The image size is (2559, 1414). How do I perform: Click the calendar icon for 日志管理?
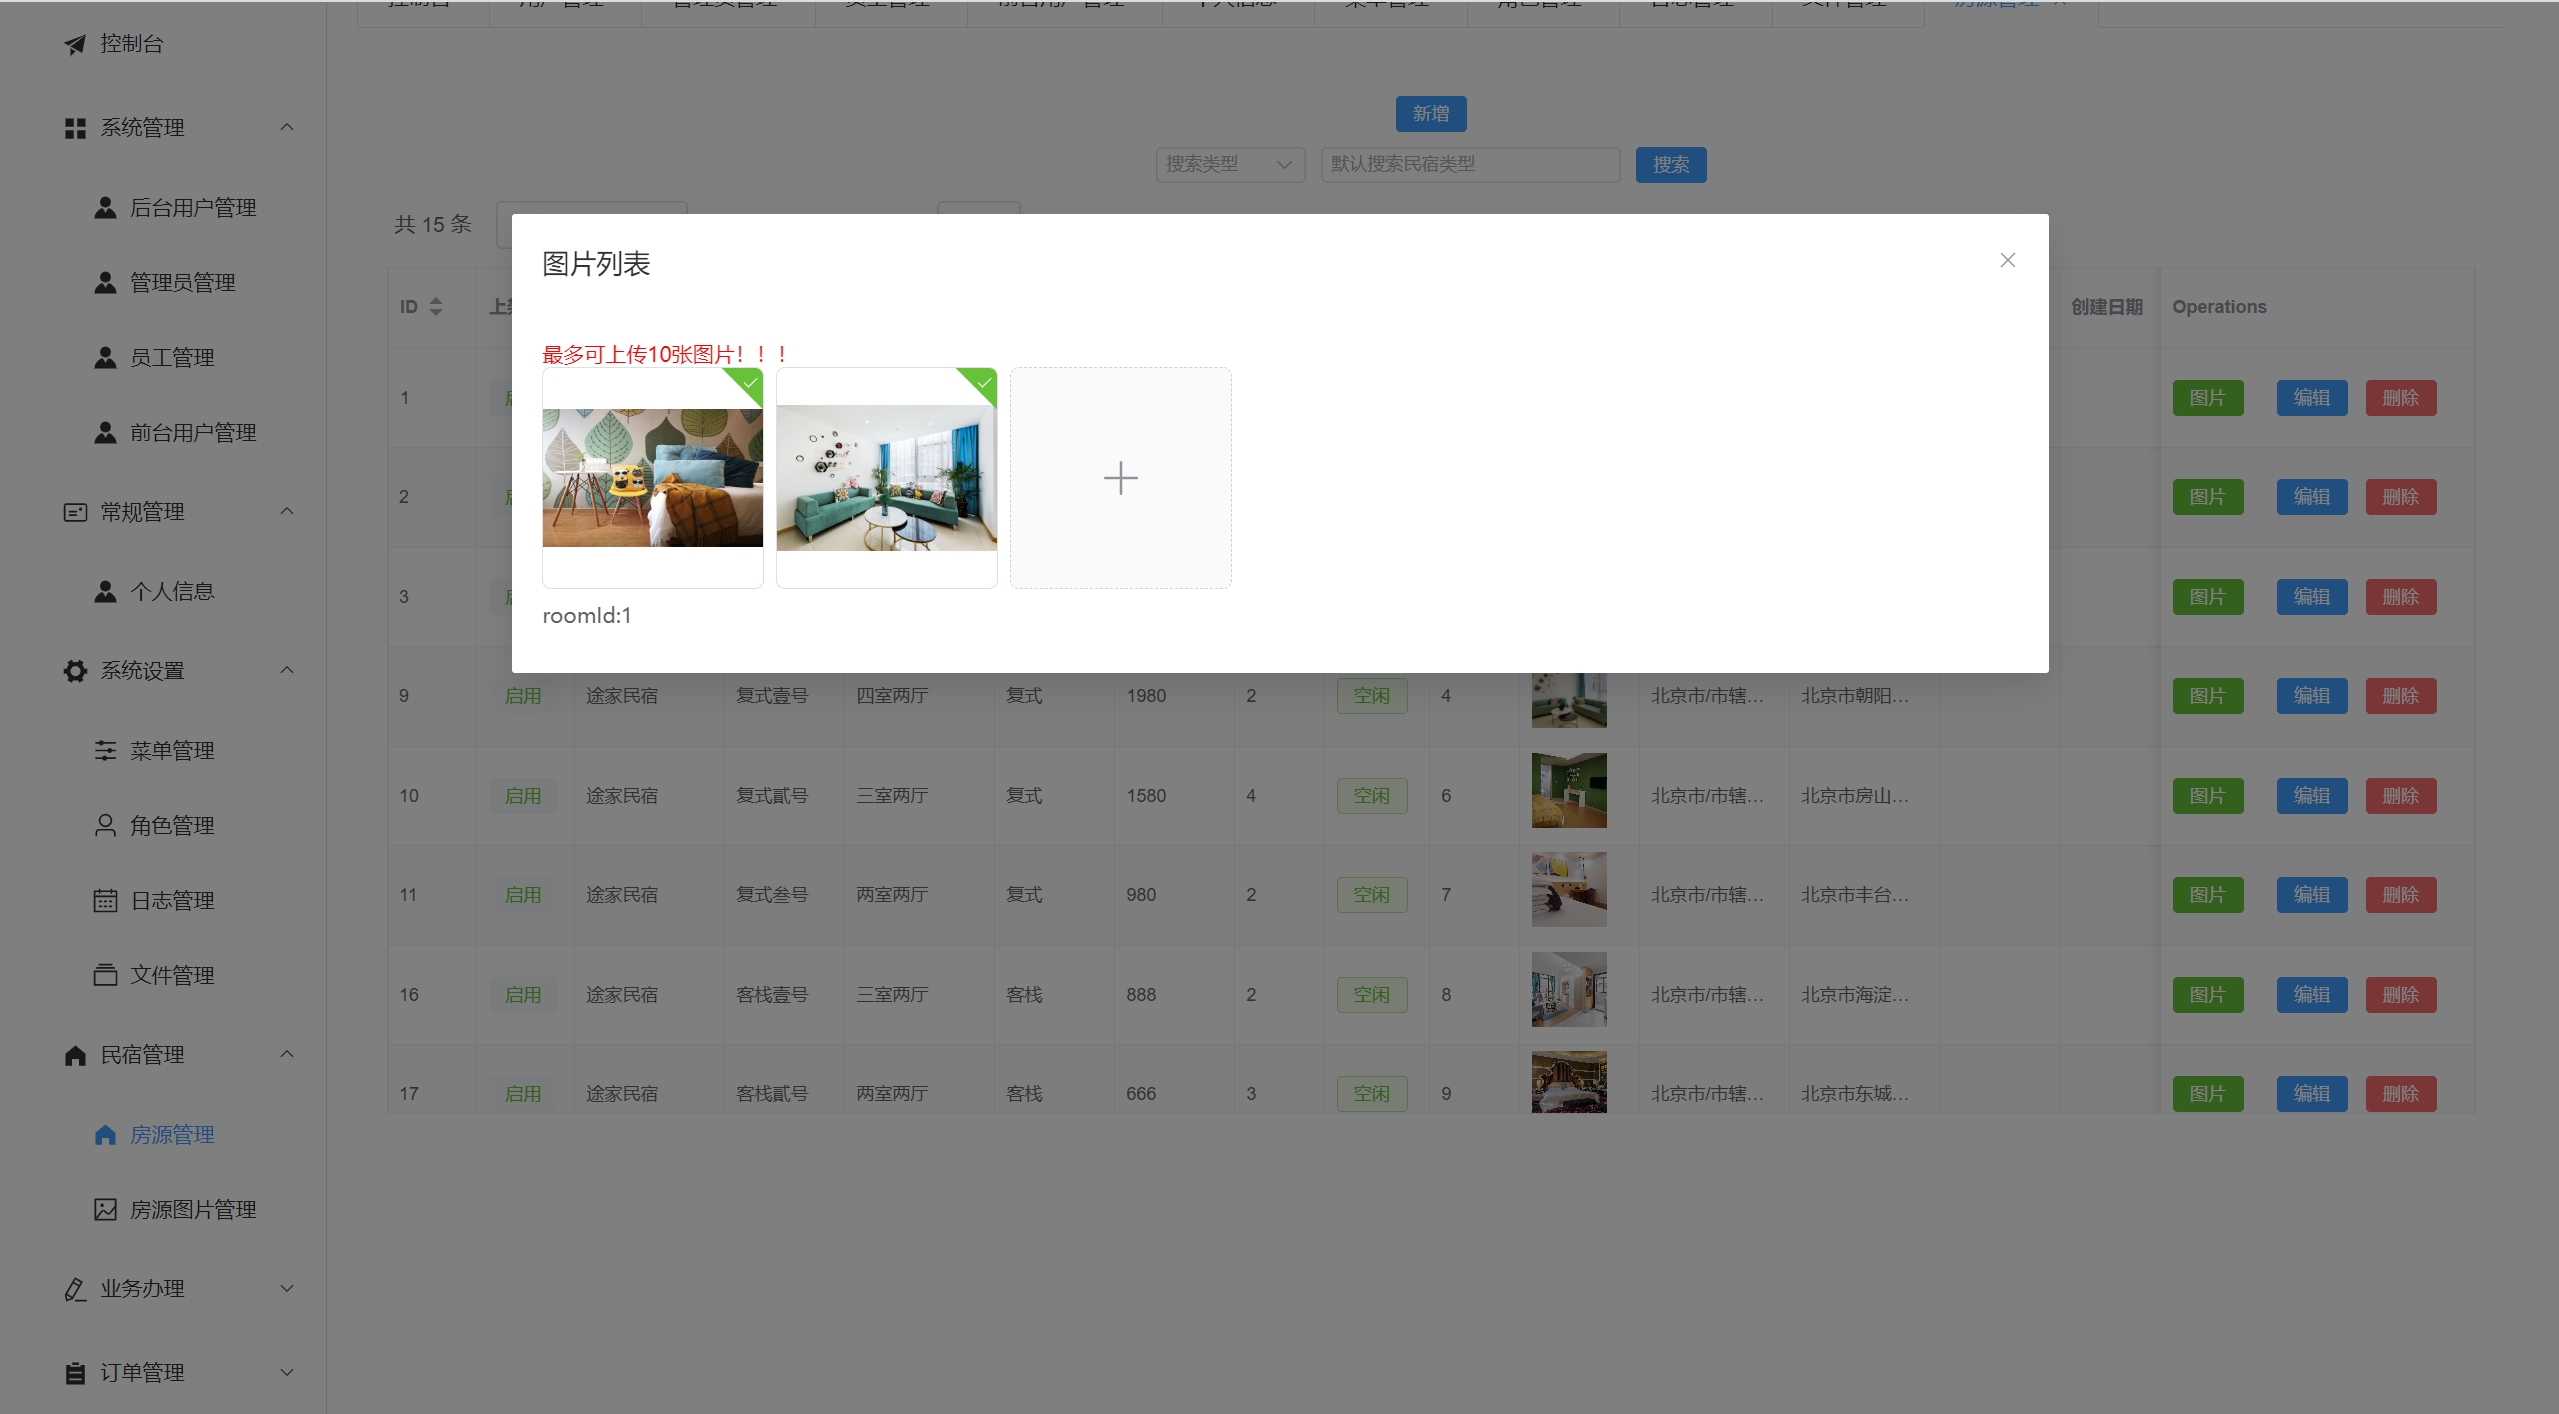105,900
